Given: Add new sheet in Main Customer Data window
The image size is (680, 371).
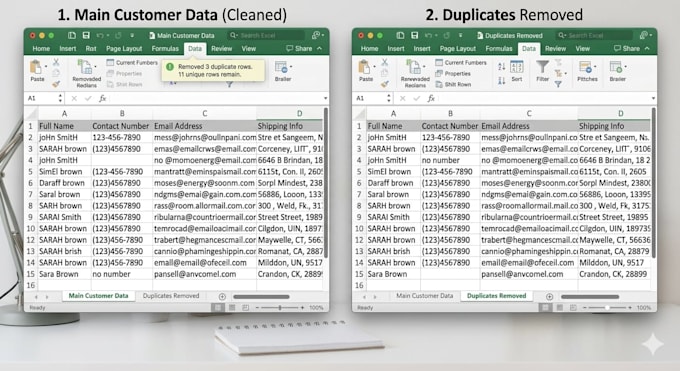Looking at the screenshot, I should click(x=222, y=297).
